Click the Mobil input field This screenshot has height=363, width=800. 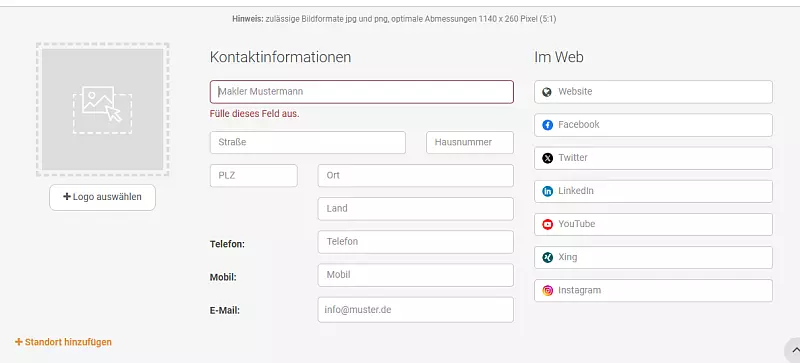point(416,275)
